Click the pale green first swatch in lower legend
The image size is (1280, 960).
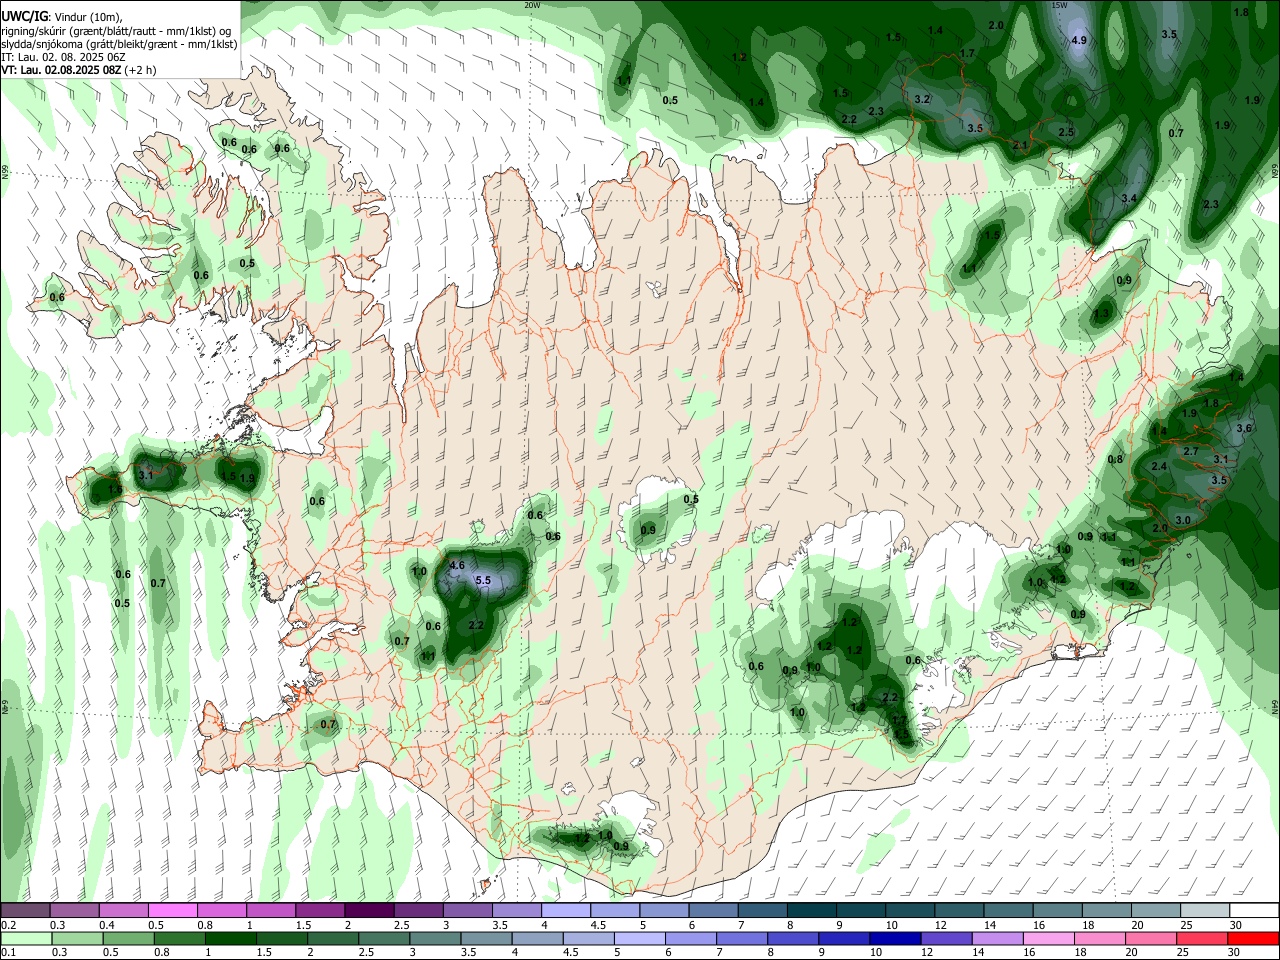pyautogui.click(x=25, y=938)
